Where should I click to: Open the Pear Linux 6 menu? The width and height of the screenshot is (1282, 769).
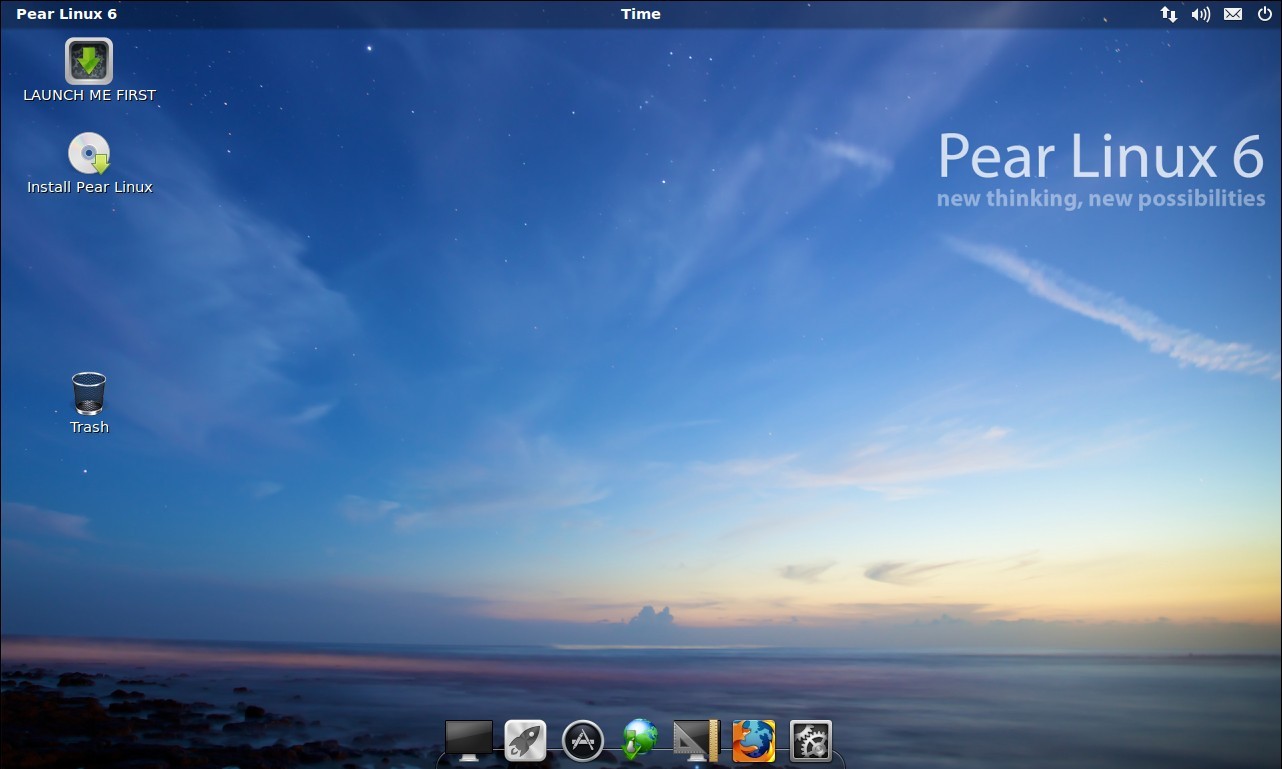[66, 14]
